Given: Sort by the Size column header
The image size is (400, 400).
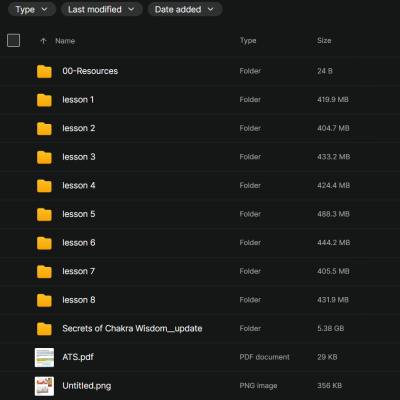Looking at the screenshot, I should (324, 40).
